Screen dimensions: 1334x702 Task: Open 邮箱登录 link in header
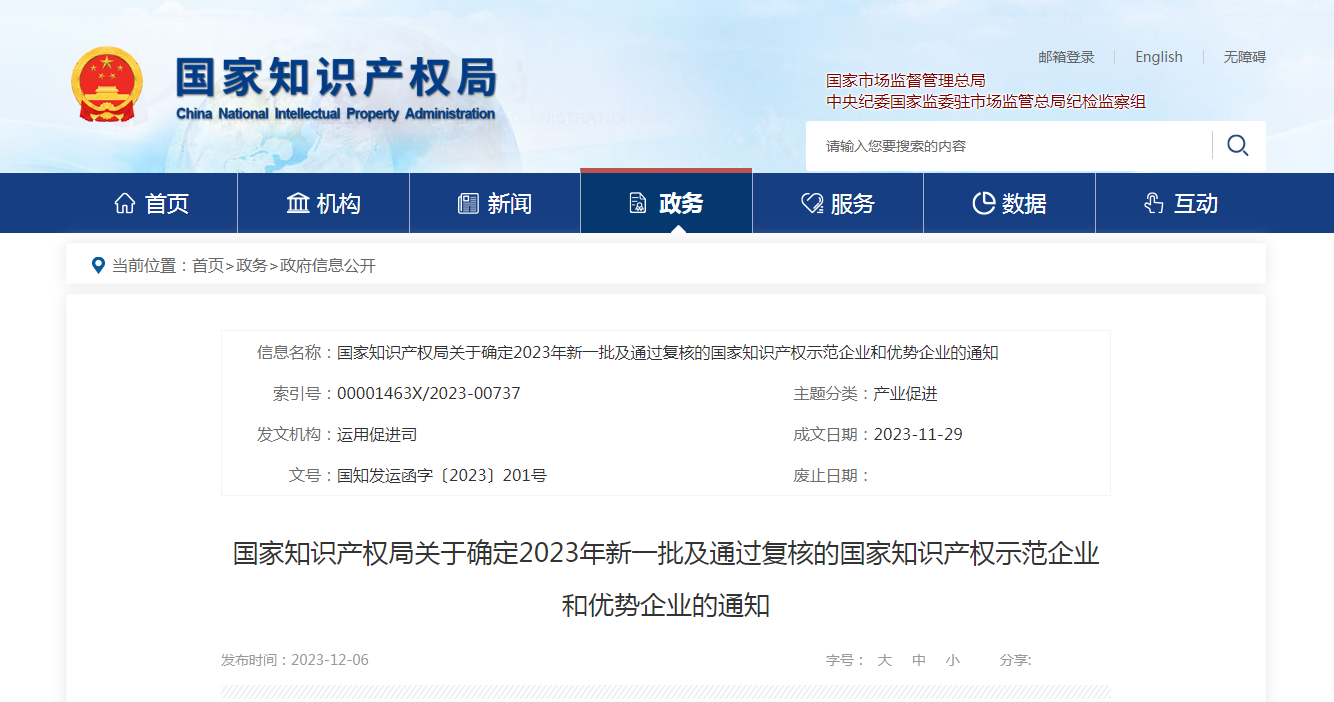pyautogui.click(x=1066, y=57)
